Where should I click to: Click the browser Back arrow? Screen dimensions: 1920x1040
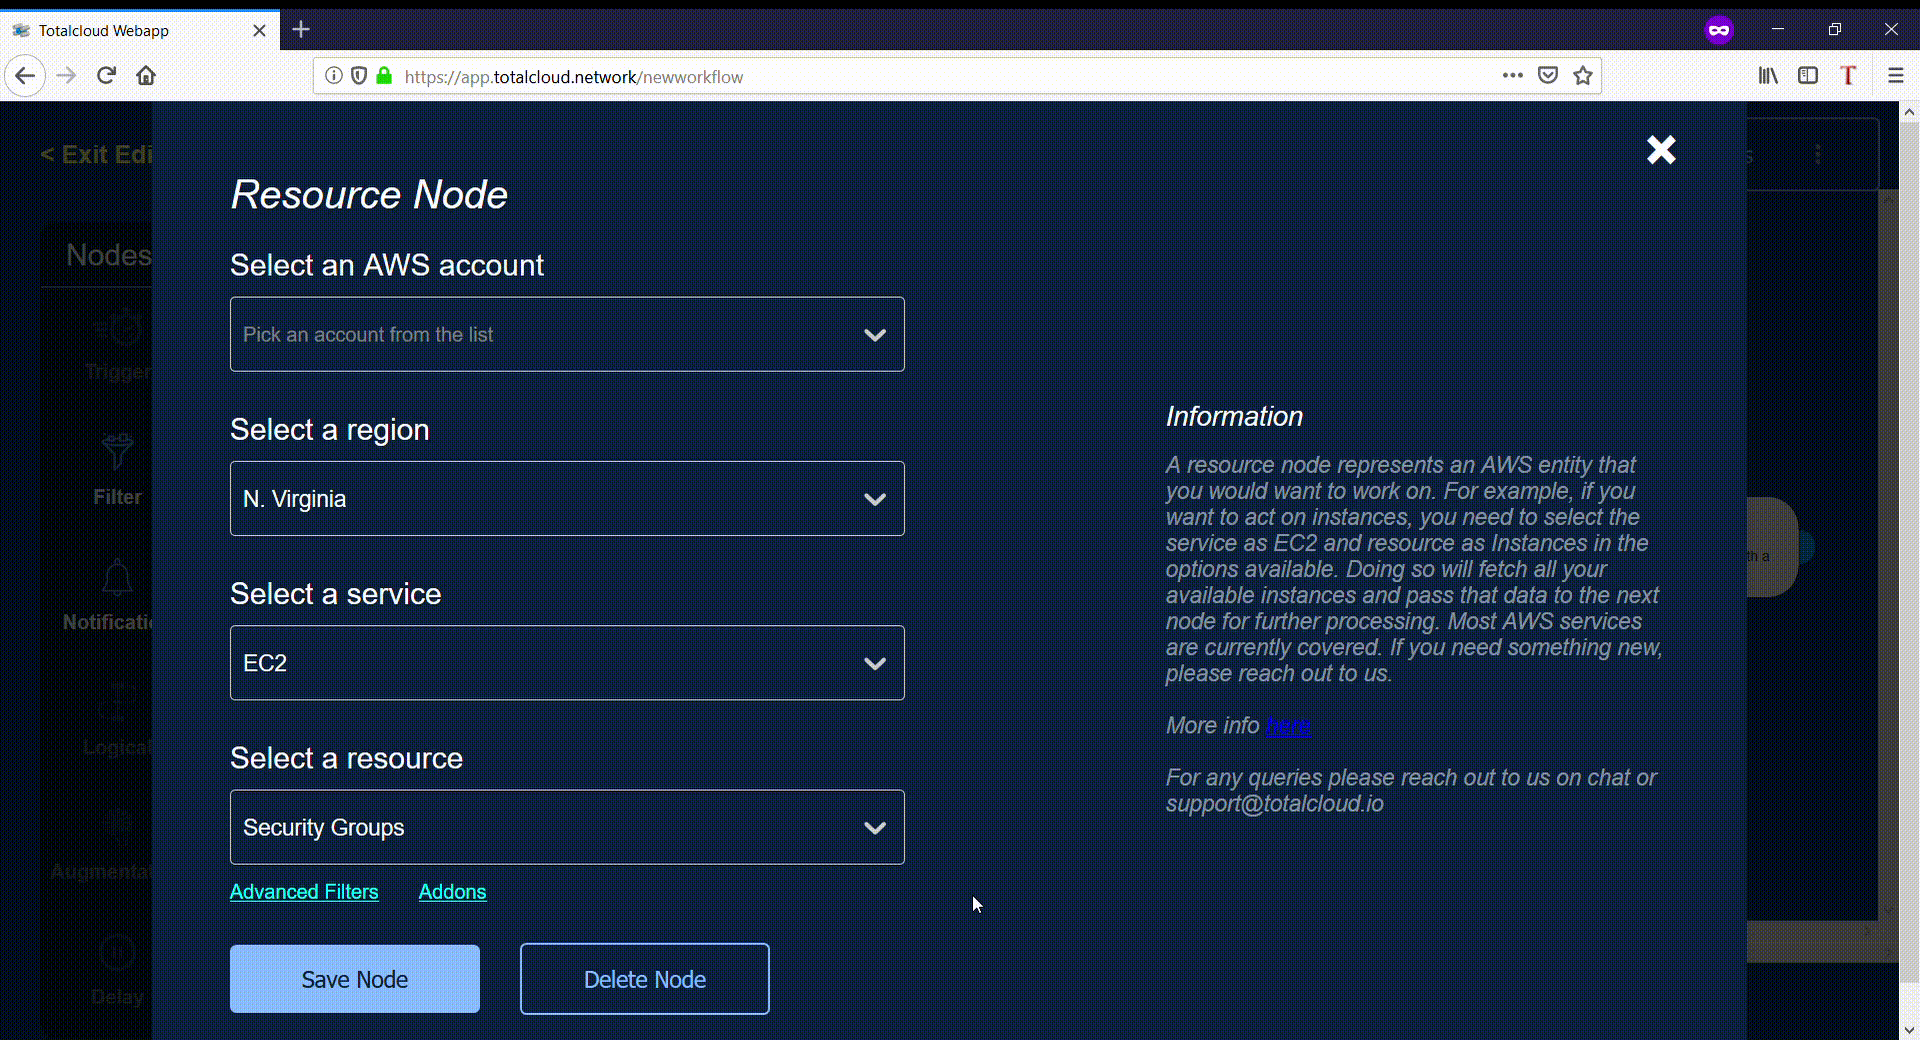pos(25,76)
